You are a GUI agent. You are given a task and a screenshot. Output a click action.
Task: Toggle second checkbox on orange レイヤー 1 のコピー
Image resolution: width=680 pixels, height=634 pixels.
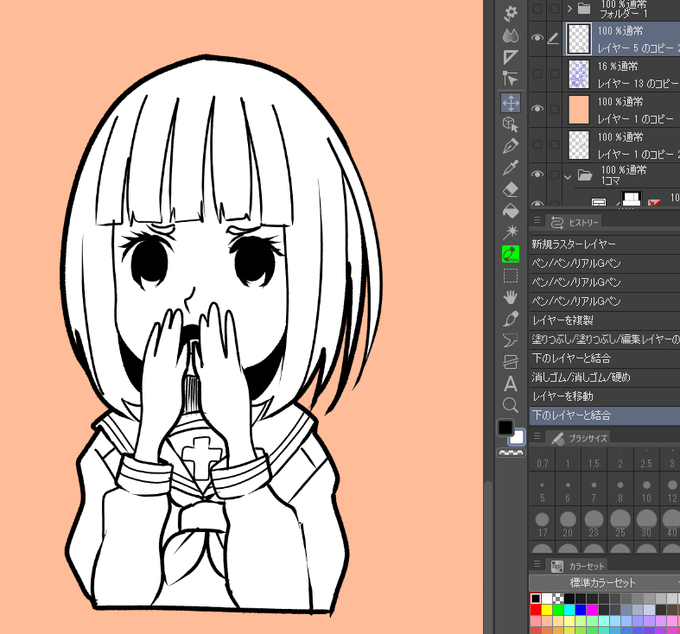click(x=554, y=109)
